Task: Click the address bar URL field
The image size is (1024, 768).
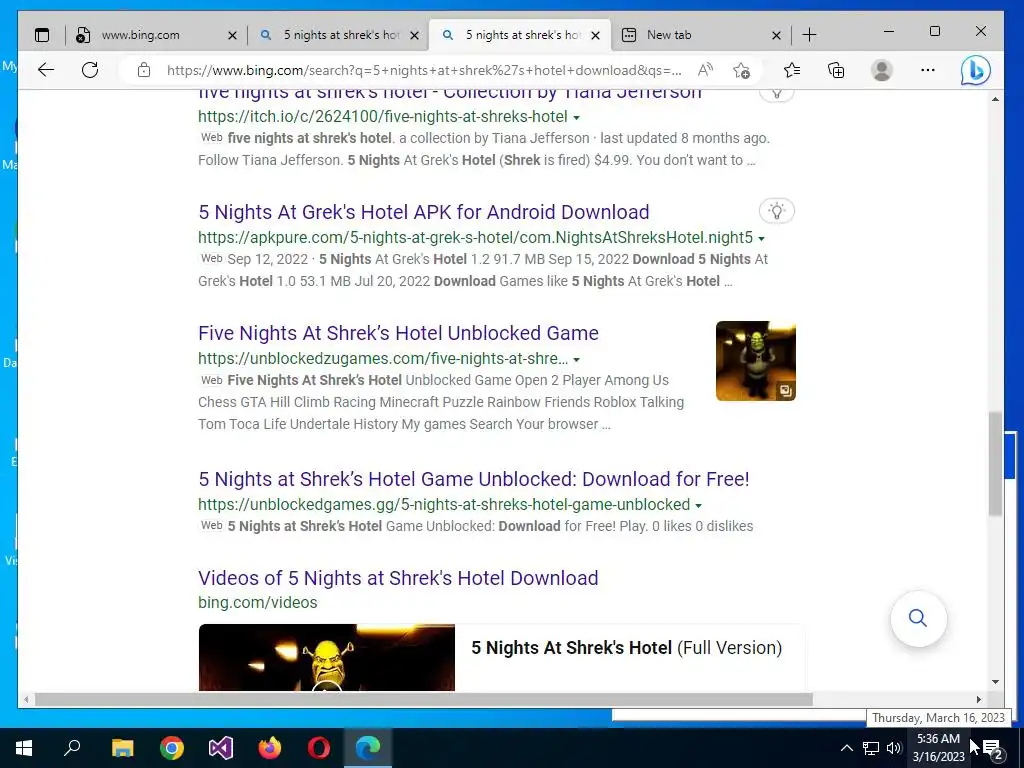Action: click(424, 70)
